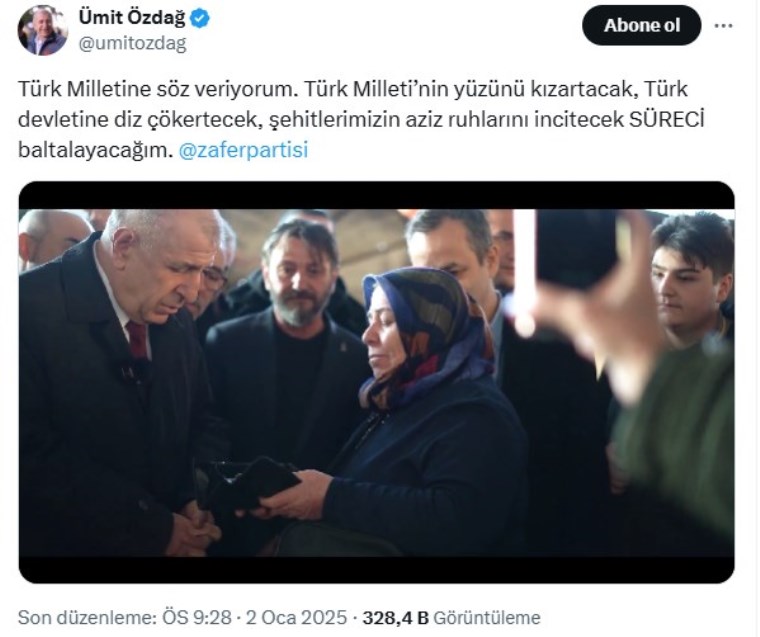760x637 pixels.
Task: Open the 328,4 B Görüntüleme view count
Action: point(451,618)
